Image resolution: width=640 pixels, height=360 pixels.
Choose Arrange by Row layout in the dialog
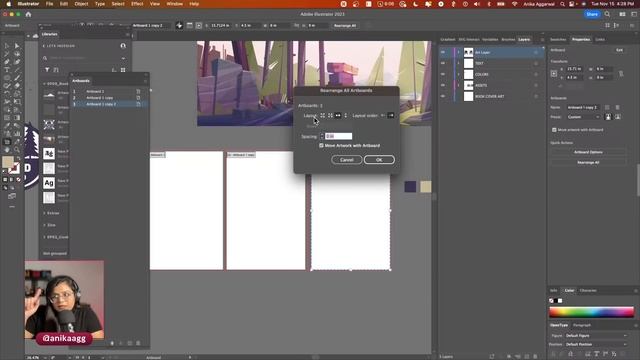tap(338, 116)
